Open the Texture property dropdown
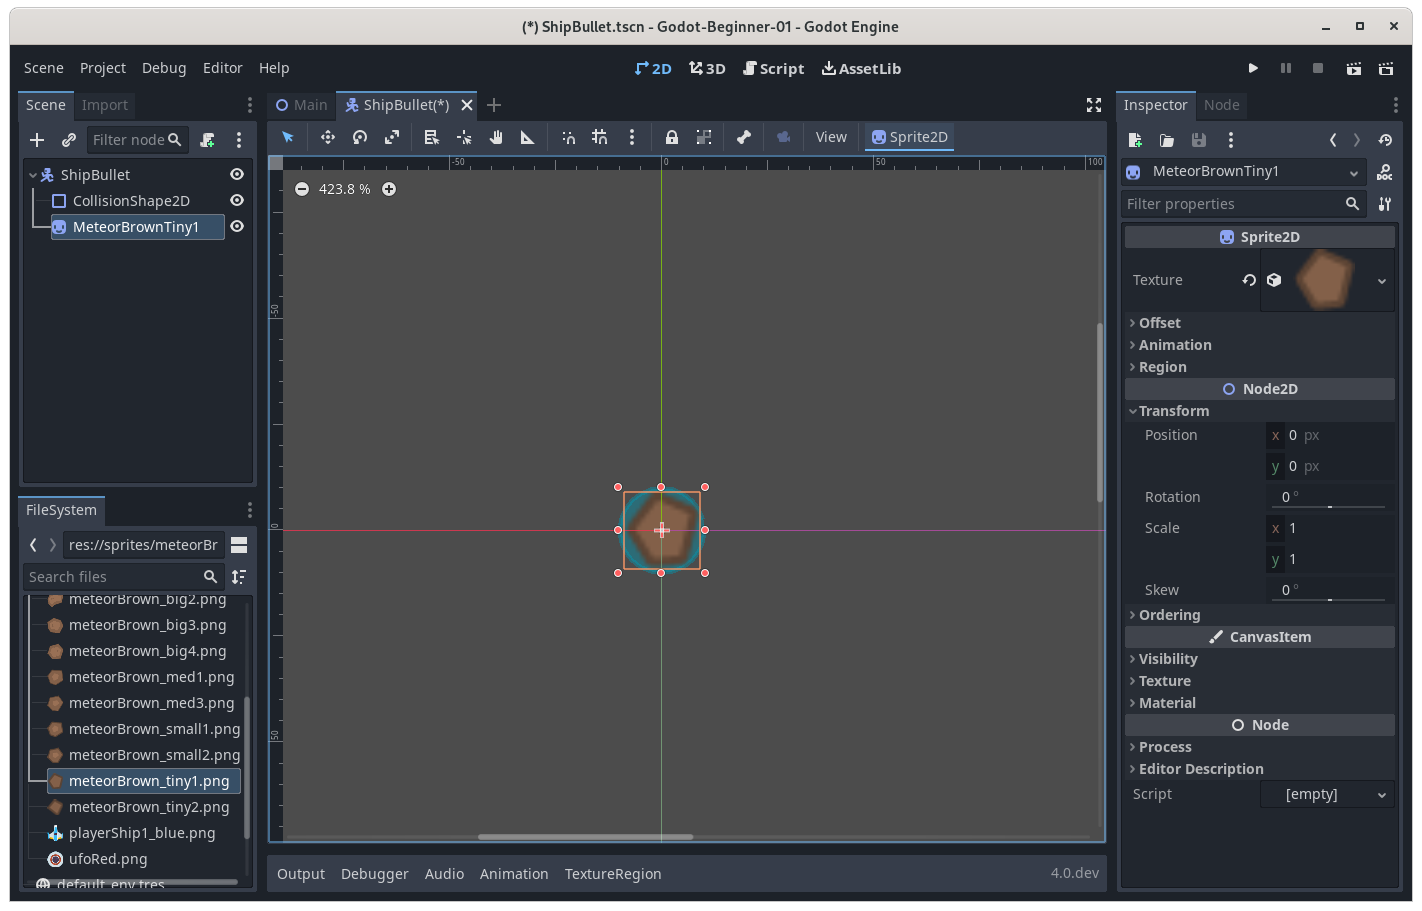Image resolution: width=1422 pixels, height=911 pixels. (x=1381, y=280)
